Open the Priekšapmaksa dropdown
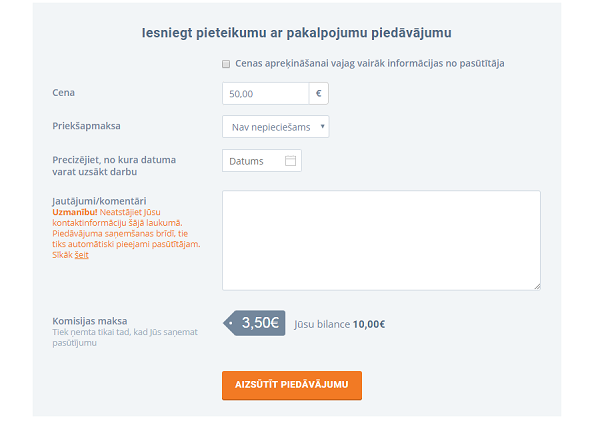 [275, 127]
